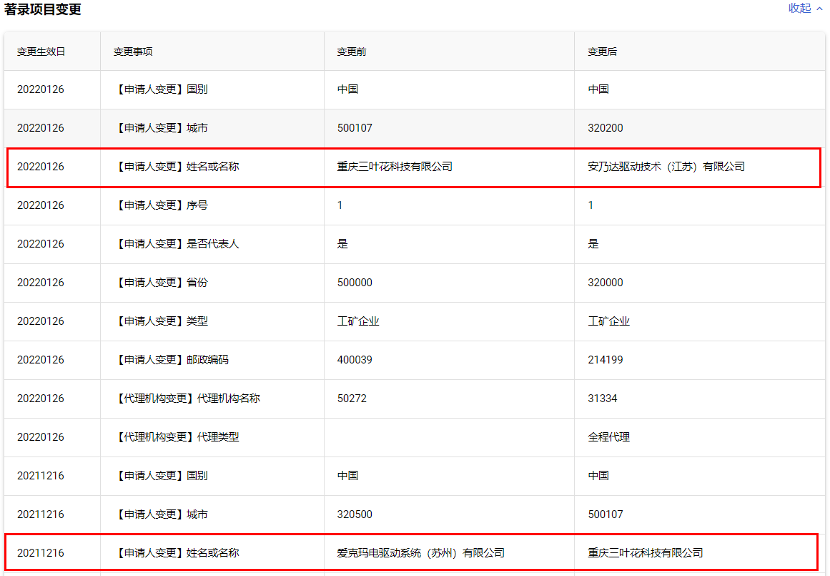Click date 20220126 in the 代理机构名称 row

point(41,398)
